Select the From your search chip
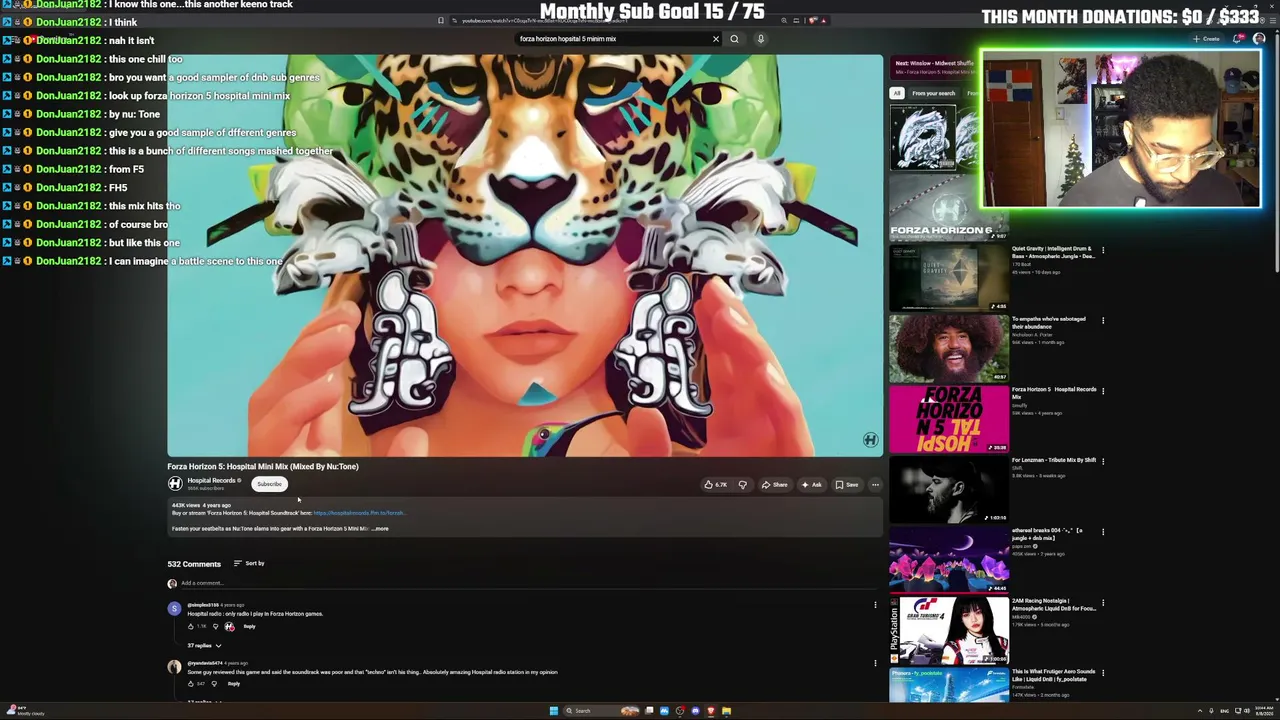Image resolution: width=1280 pixels, height=720 pixels. click(933, 93)
